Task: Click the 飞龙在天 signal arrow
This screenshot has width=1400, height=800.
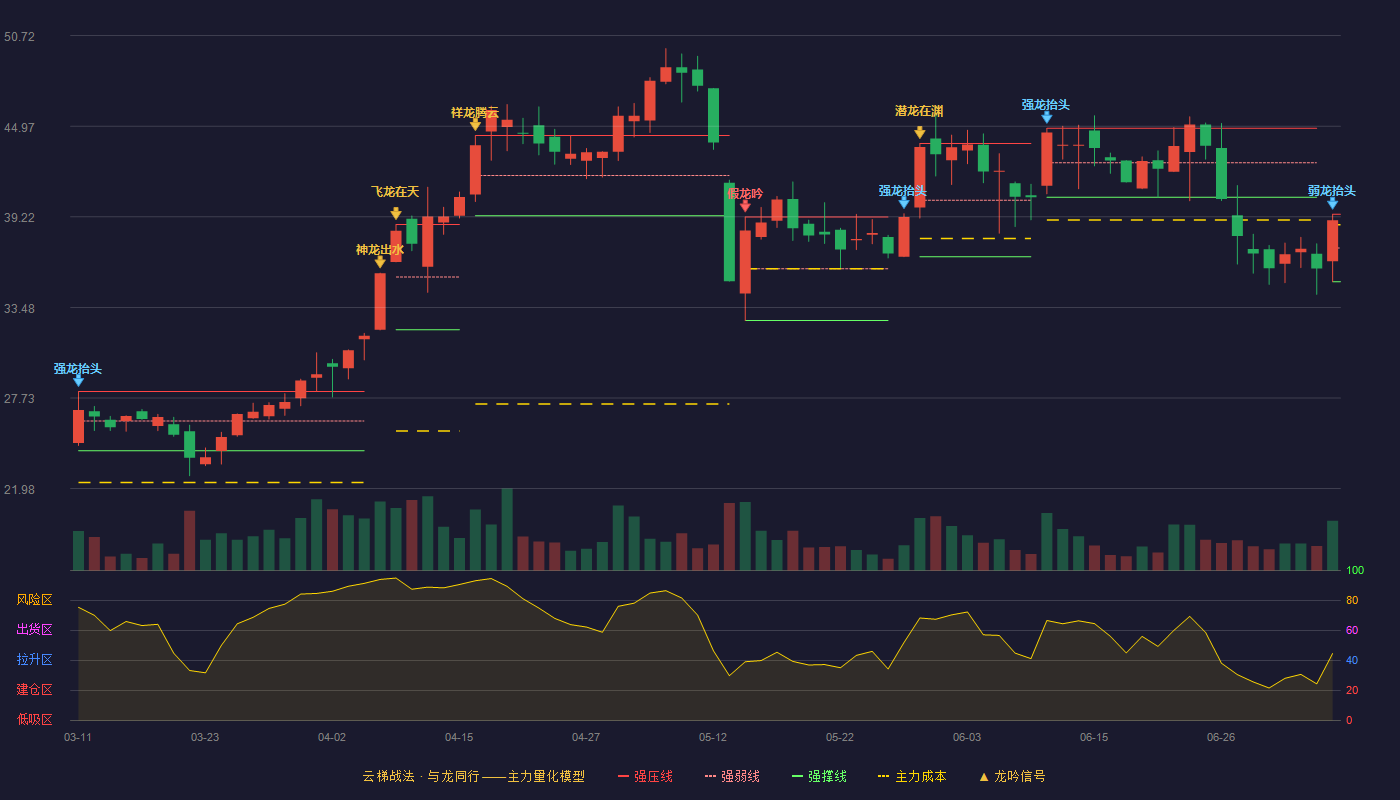Action: tap(396, 214)
